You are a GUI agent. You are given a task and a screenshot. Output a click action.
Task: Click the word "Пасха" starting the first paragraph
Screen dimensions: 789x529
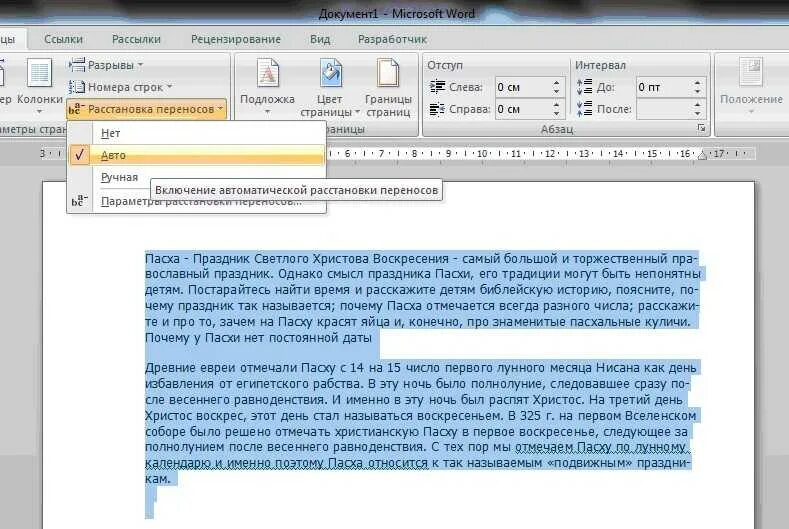[x=162, y=259]
